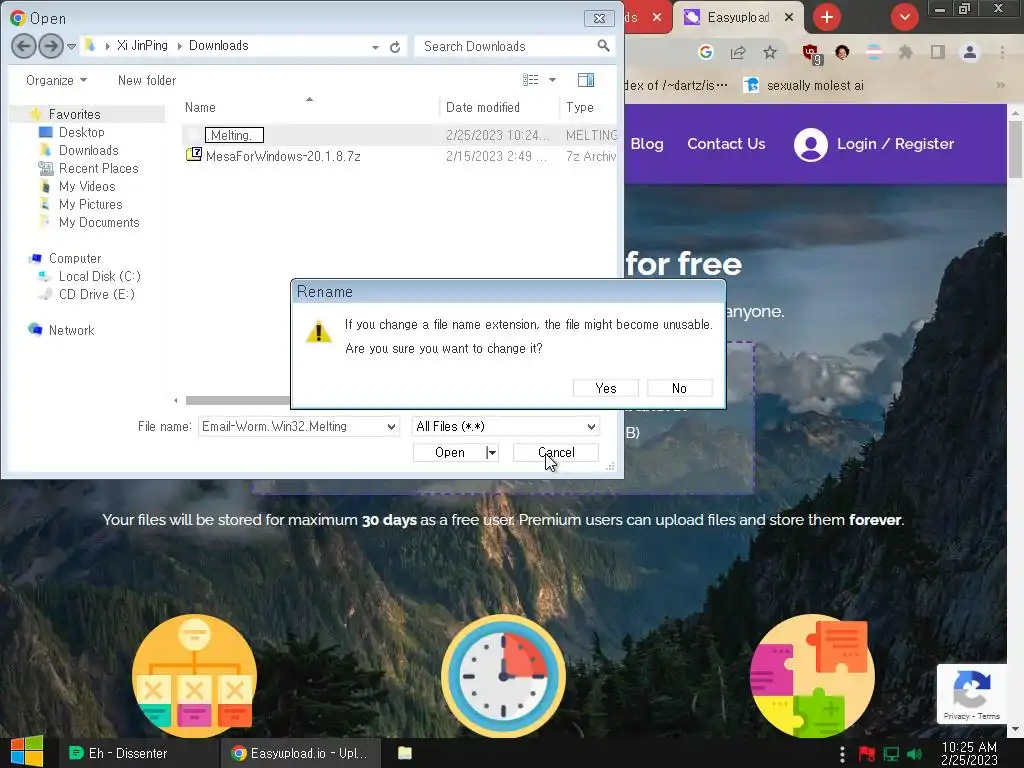Viewport: 1024px width, 768px height.
Task: Open the 'sexually molest ai' bookmark
Action: pos(805,86)
